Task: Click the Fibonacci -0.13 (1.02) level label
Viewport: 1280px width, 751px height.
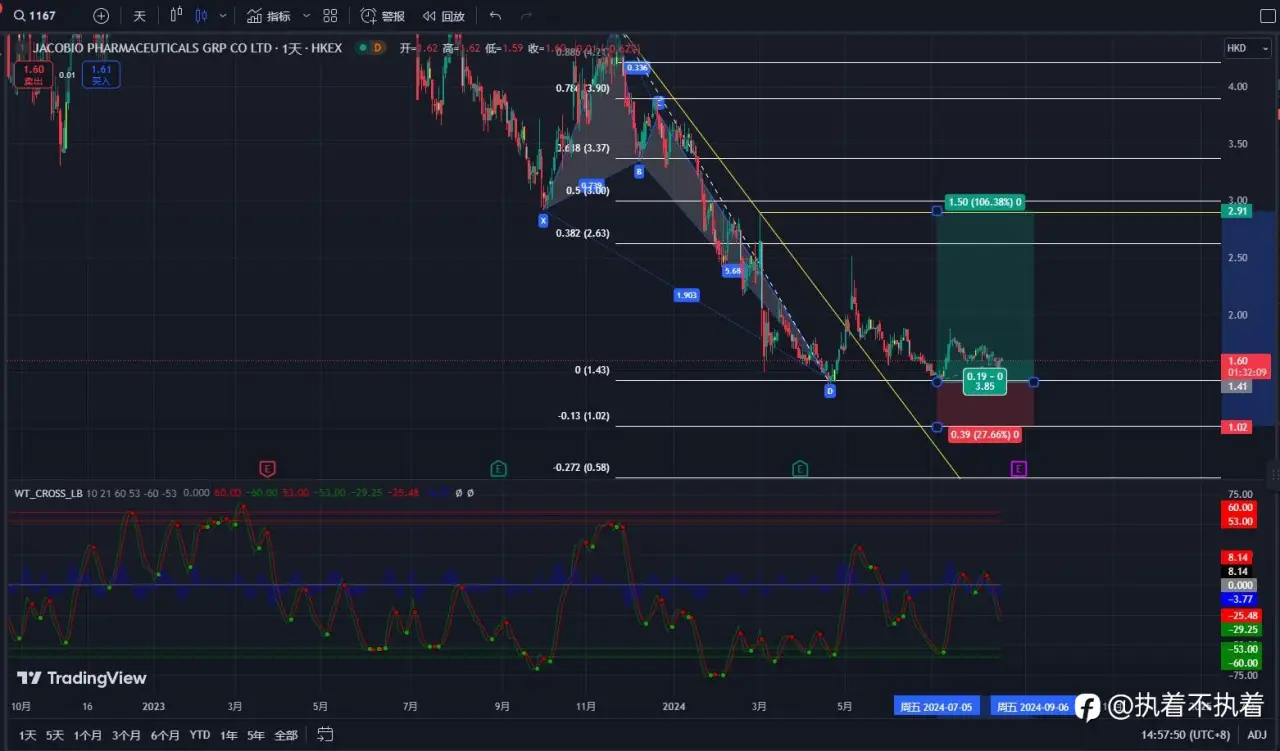Action: (585, 415)
